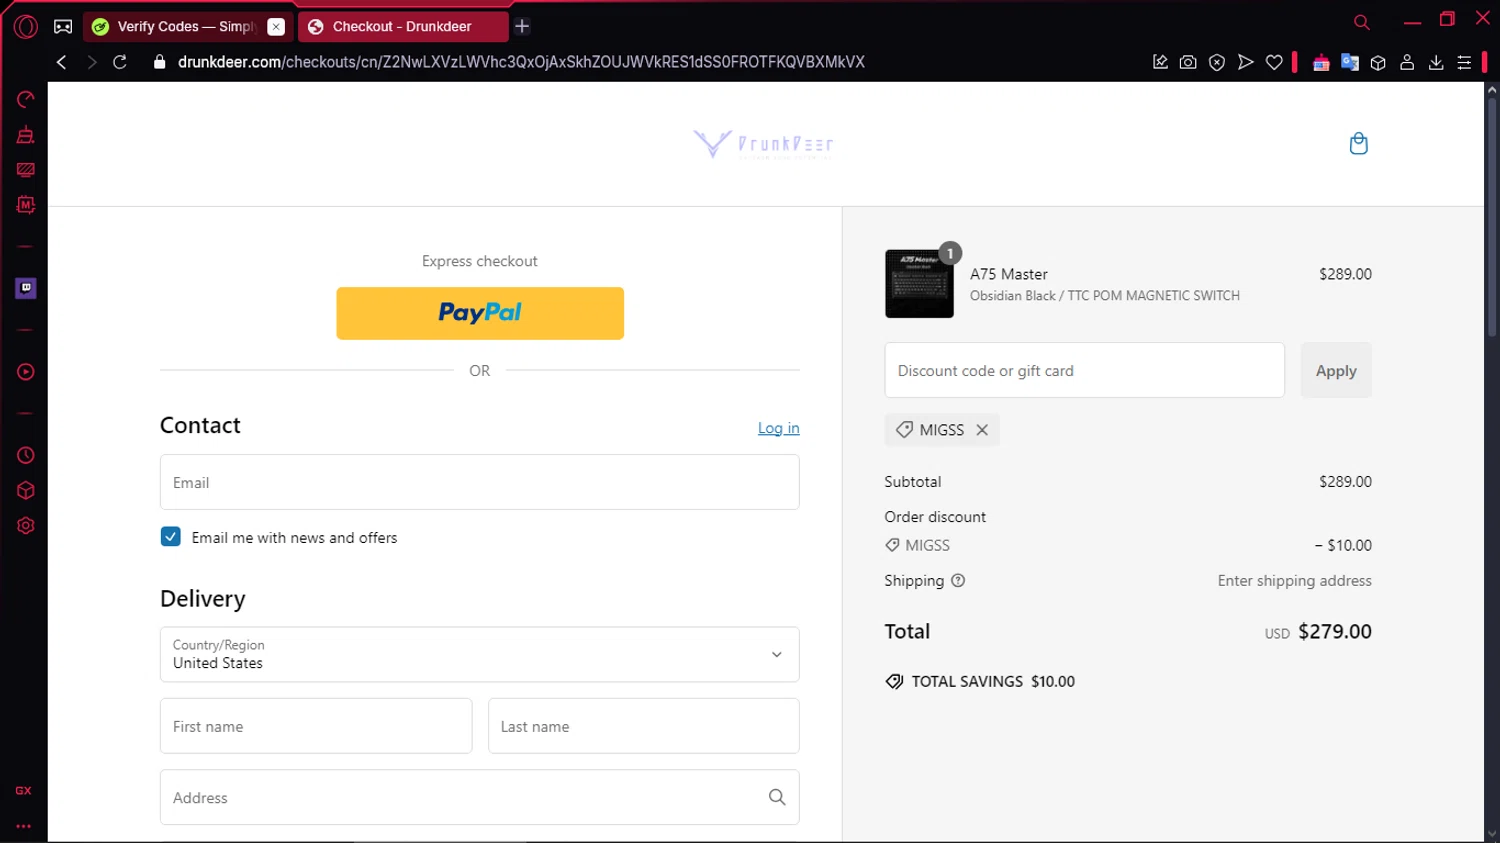
Task: Open GX Control speedometer in sidebar
Action: tap(26, 99)
